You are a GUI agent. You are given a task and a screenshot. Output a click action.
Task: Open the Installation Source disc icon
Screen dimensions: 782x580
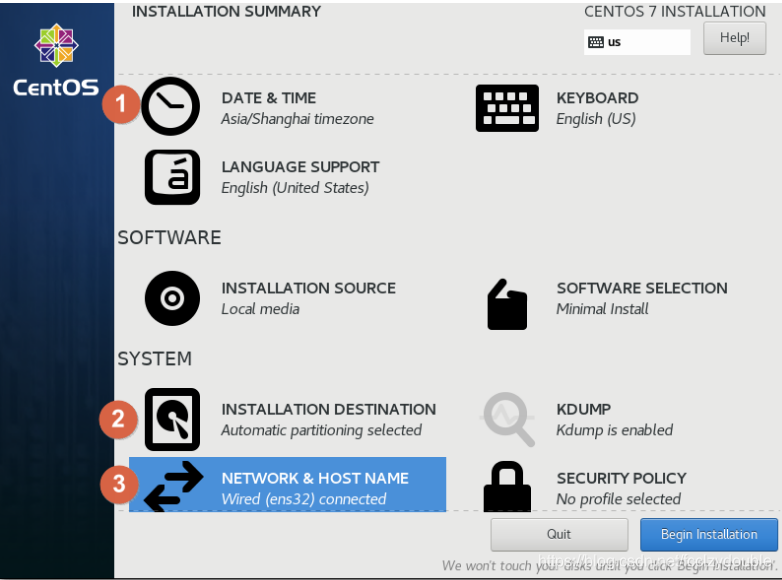tap(172, 298)
